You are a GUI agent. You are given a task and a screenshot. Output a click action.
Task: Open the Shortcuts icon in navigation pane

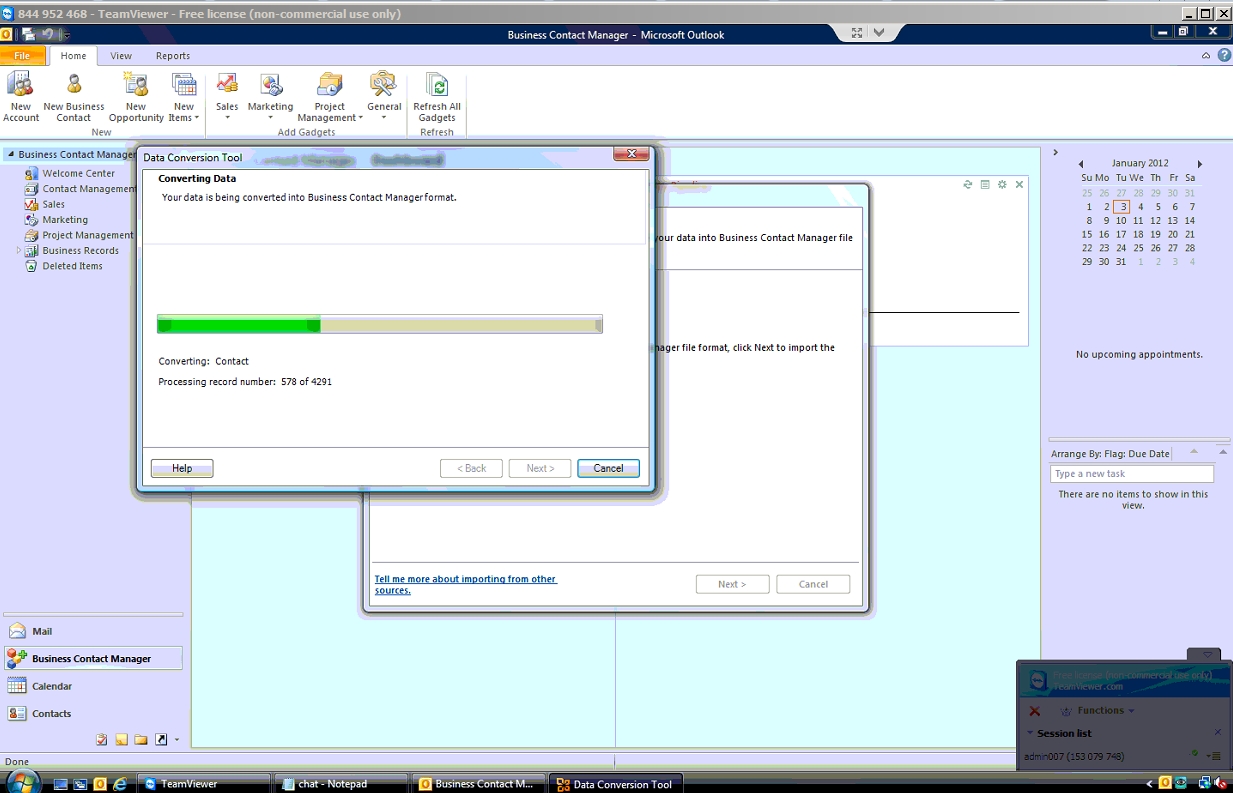[x=161, y=740]
